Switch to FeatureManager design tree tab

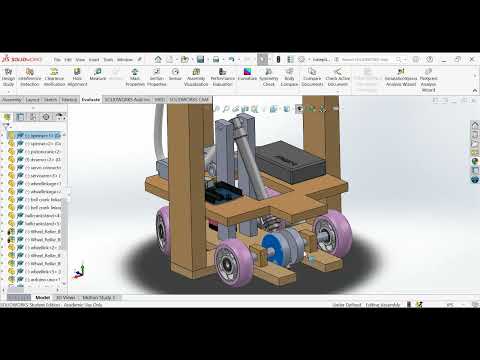[x=7, y=117]
